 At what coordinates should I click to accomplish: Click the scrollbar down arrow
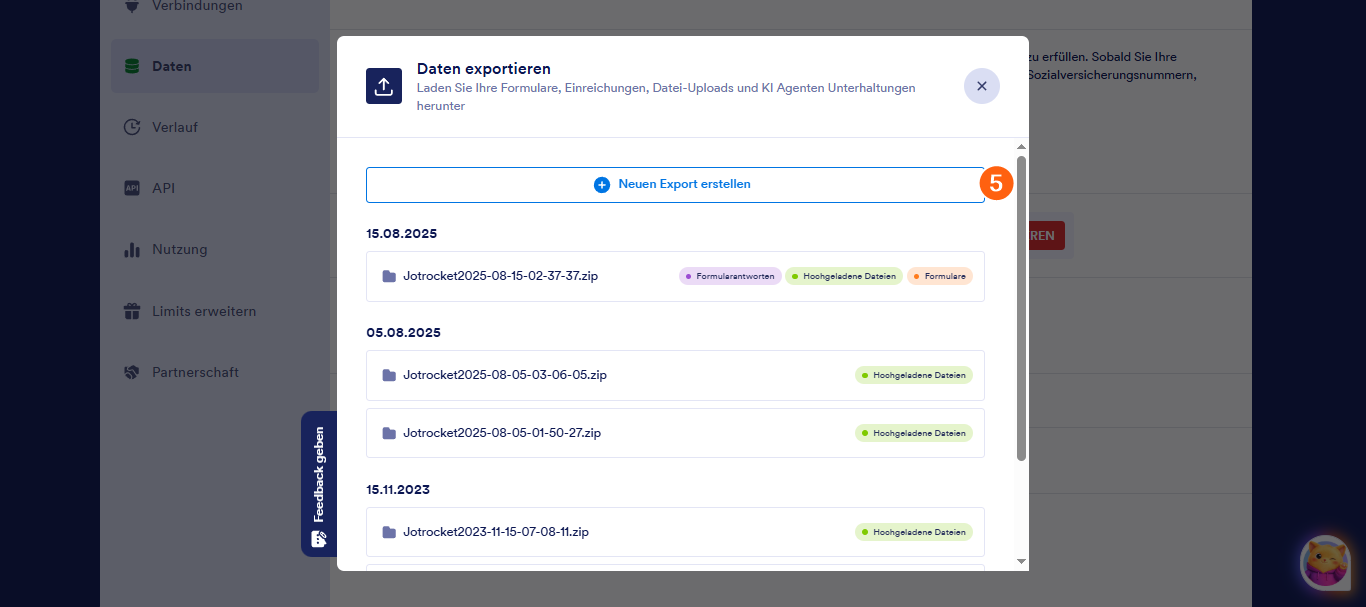(x=1021, y=562)
